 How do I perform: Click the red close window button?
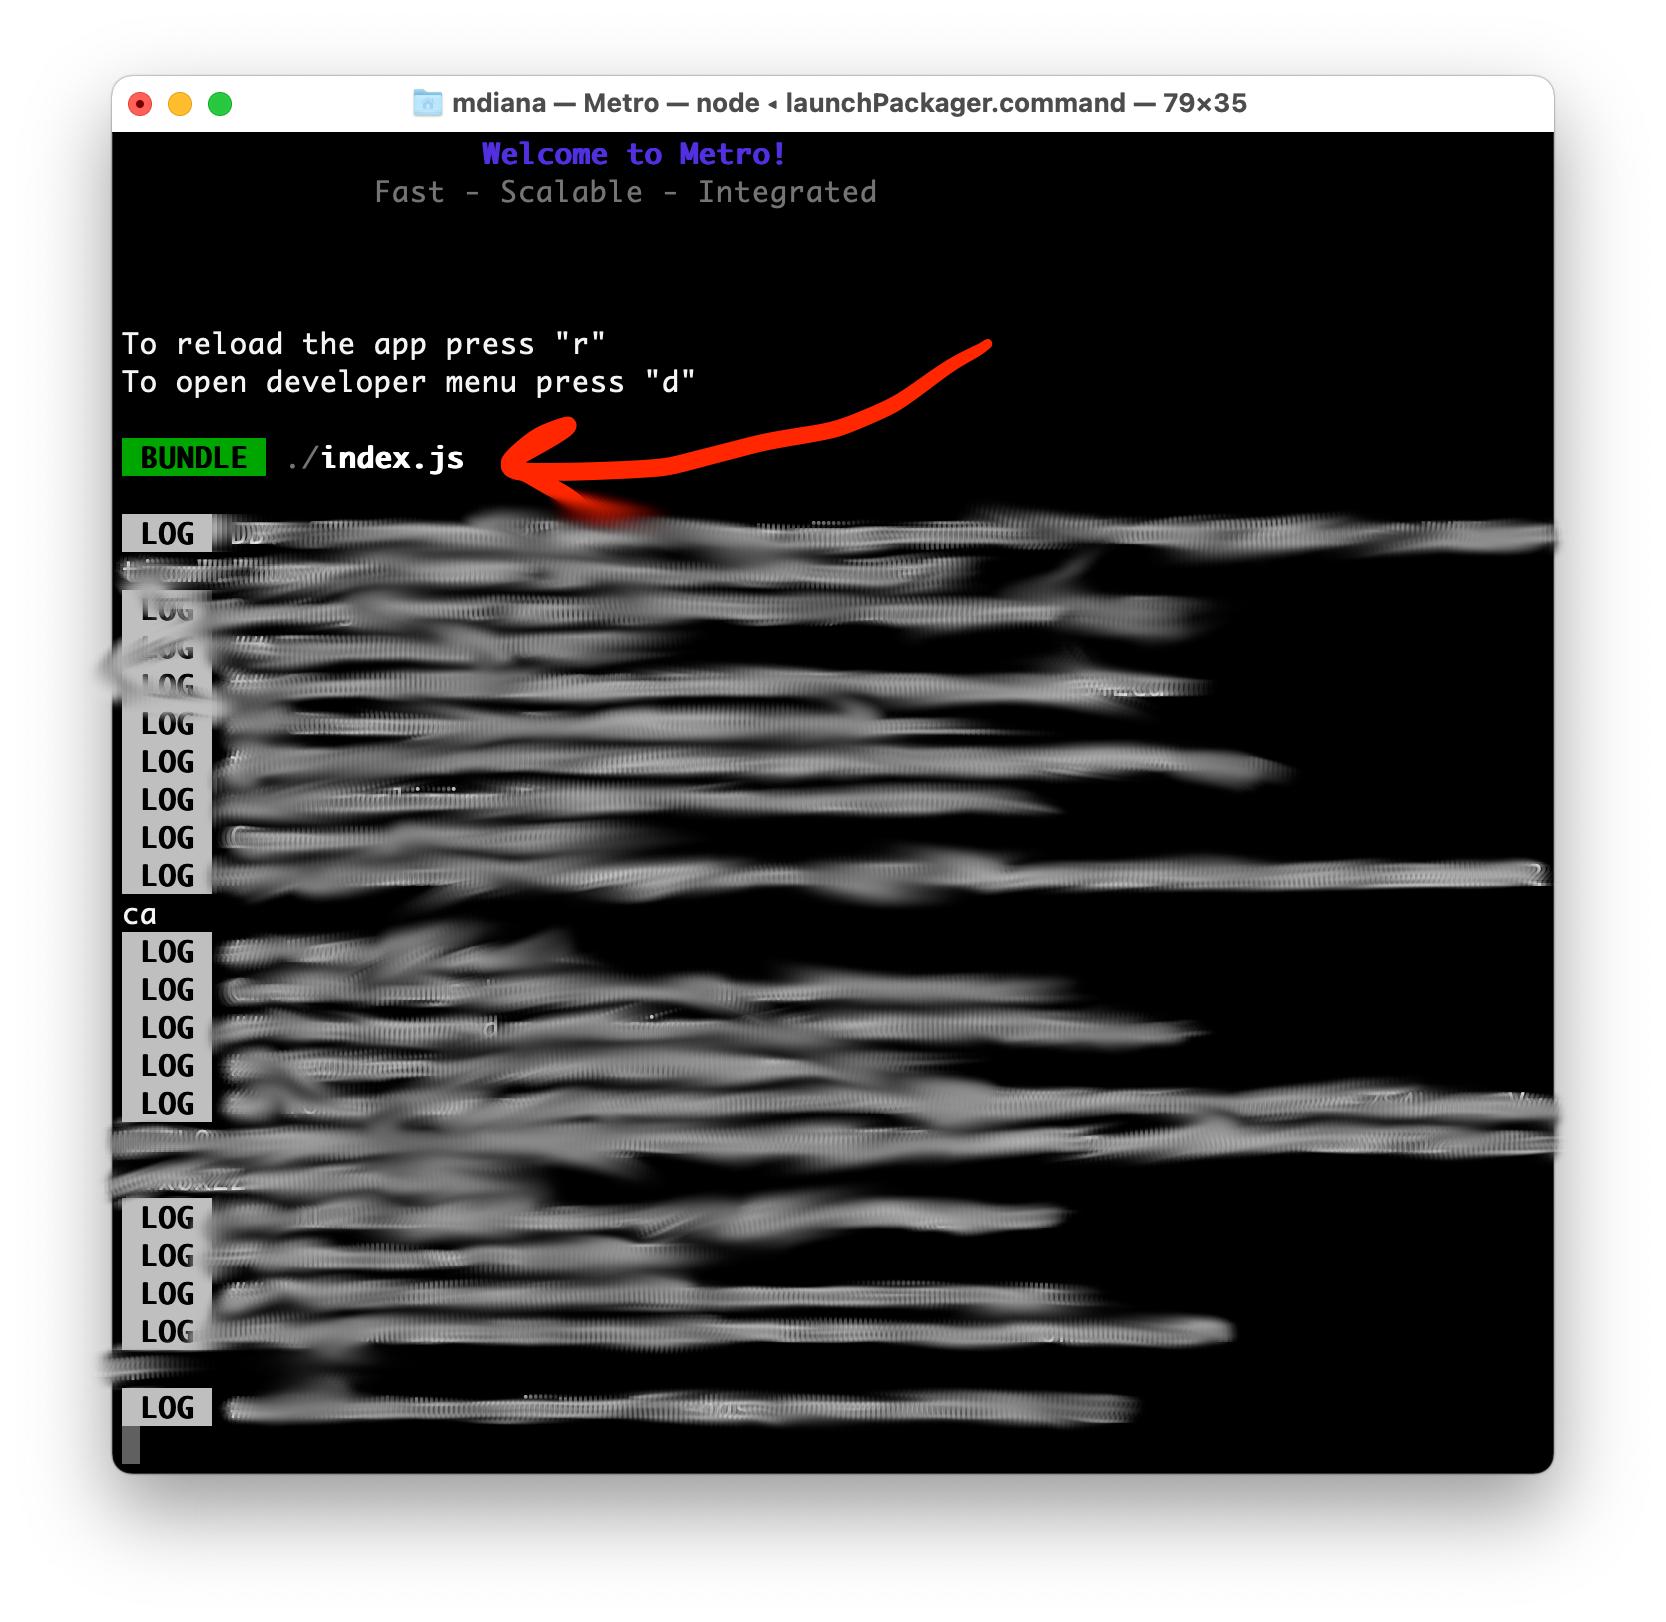(x=140, y=104)
